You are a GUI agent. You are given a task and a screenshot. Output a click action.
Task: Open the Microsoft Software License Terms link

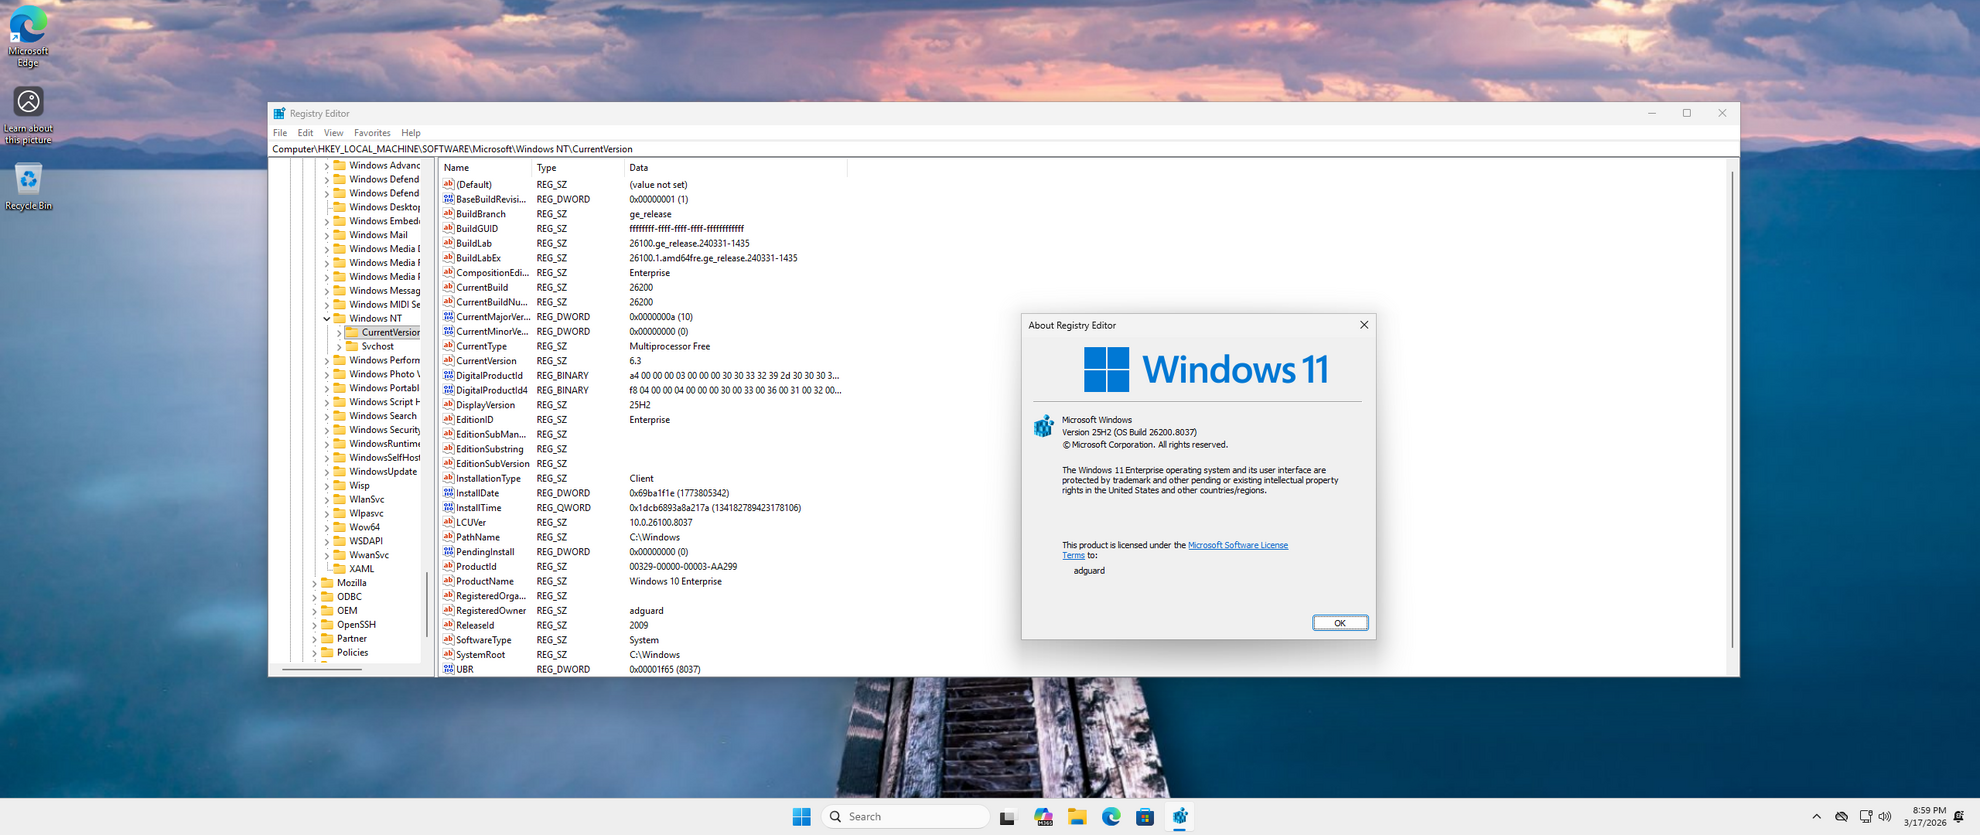(1237, 545)
